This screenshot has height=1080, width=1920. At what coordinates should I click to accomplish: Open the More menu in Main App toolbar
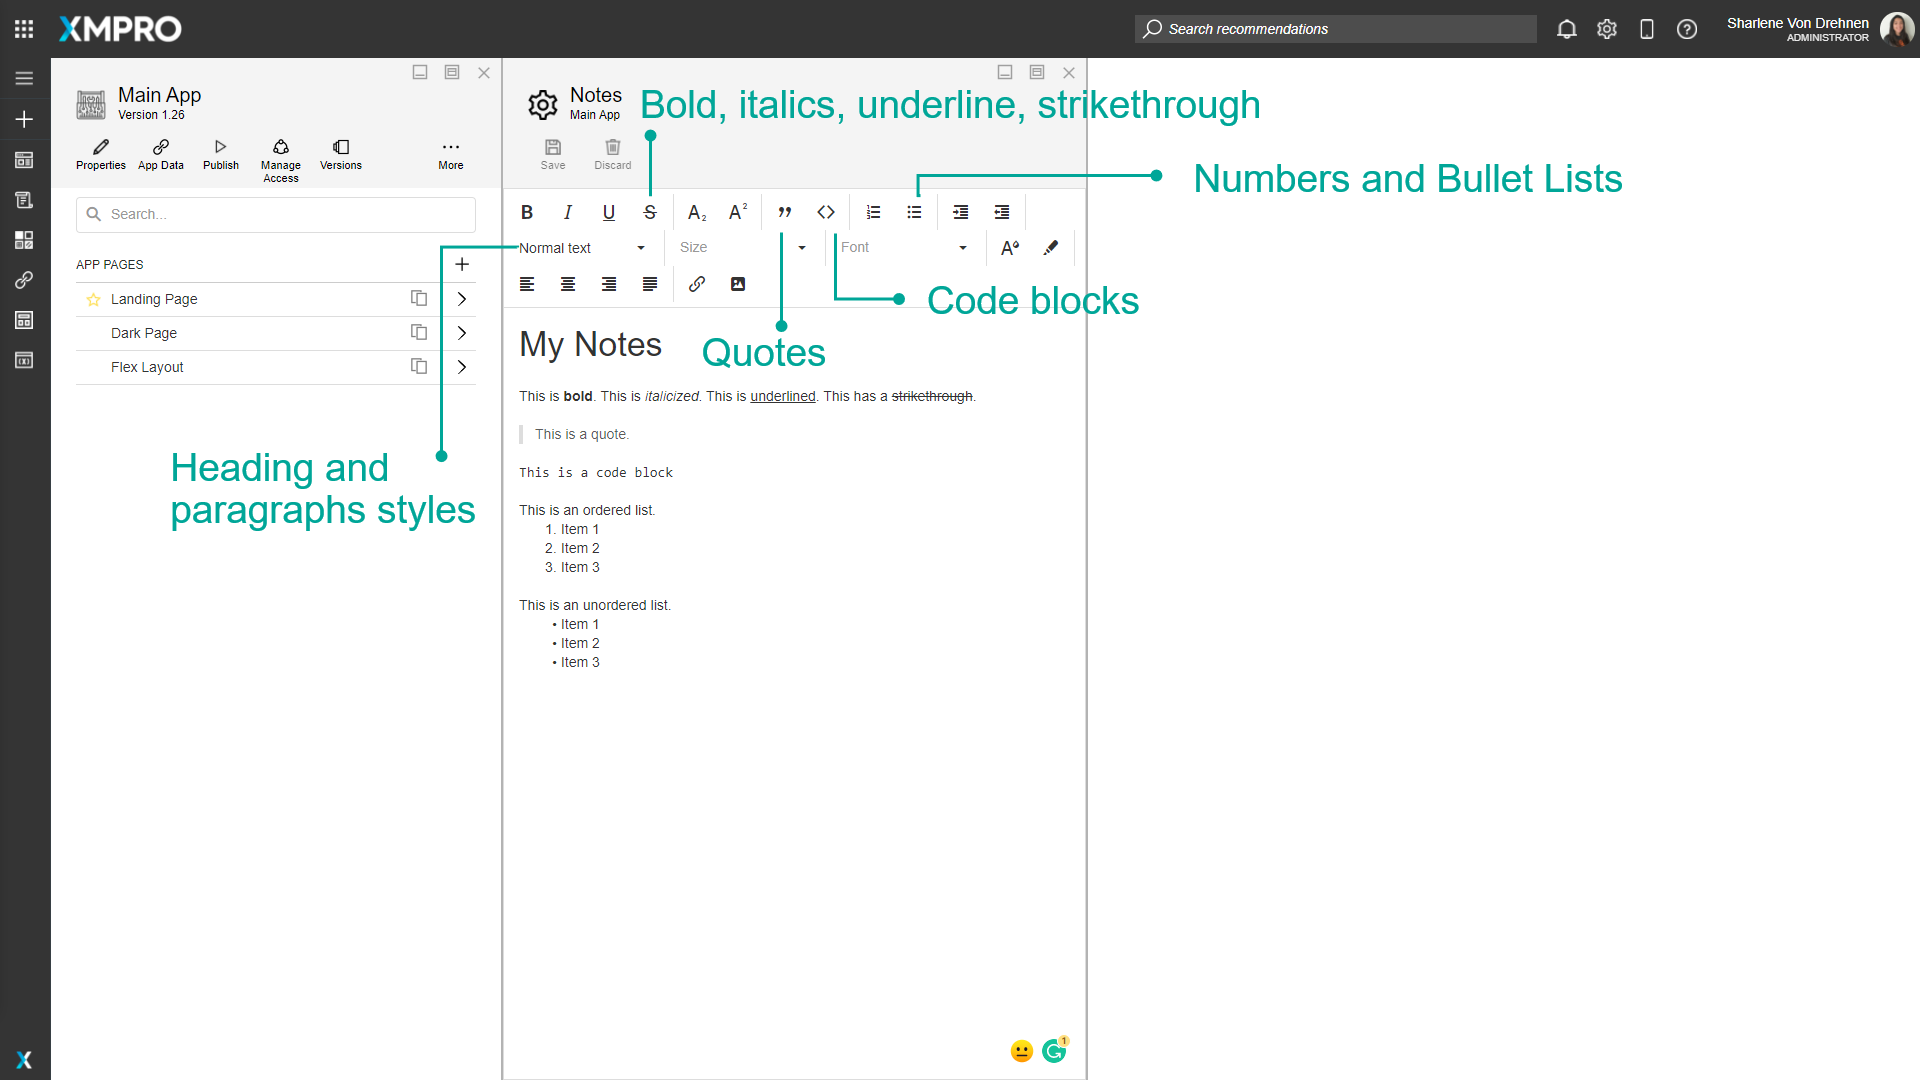pos(450,153)
